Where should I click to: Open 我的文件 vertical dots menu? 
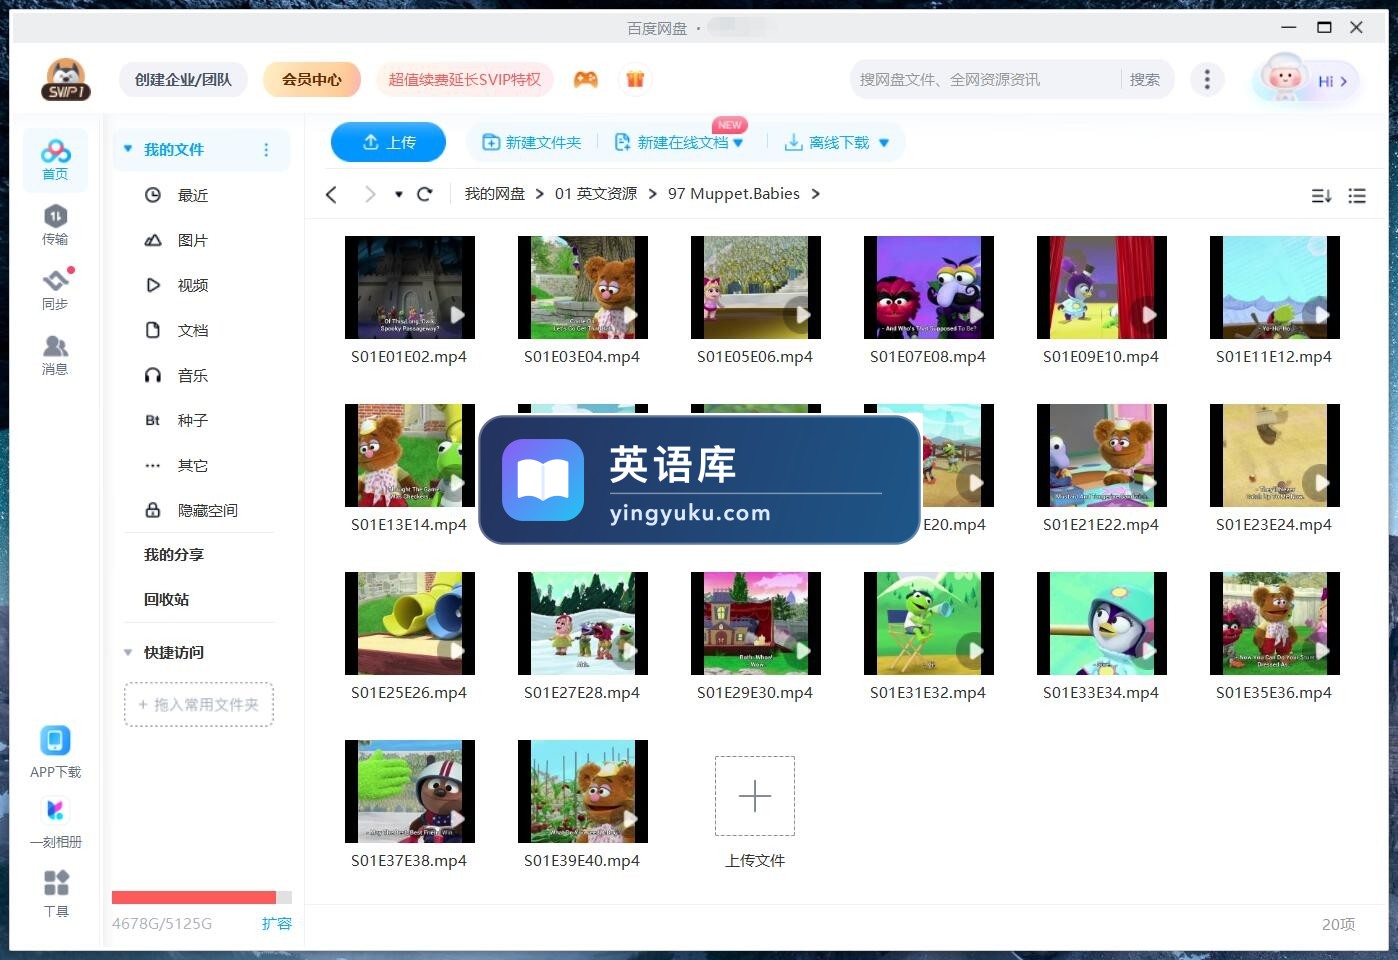pyautogui.click(x=266, y=150)
